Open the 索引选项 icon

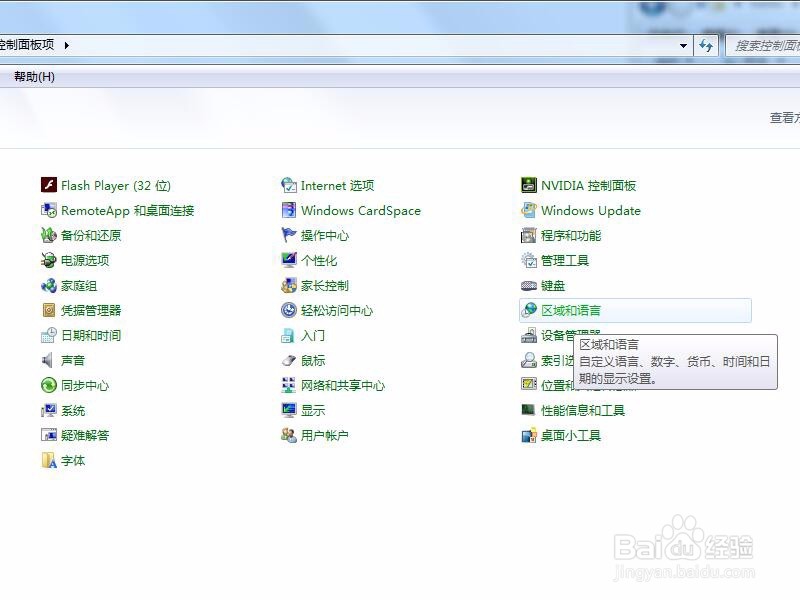coord(529,360)
